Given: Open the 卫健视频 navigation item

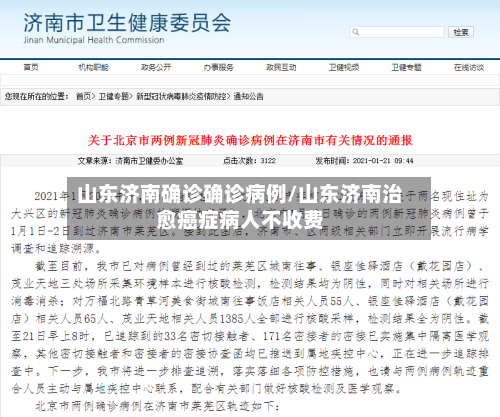Looking at the screenshot, I should pos(344,67).
